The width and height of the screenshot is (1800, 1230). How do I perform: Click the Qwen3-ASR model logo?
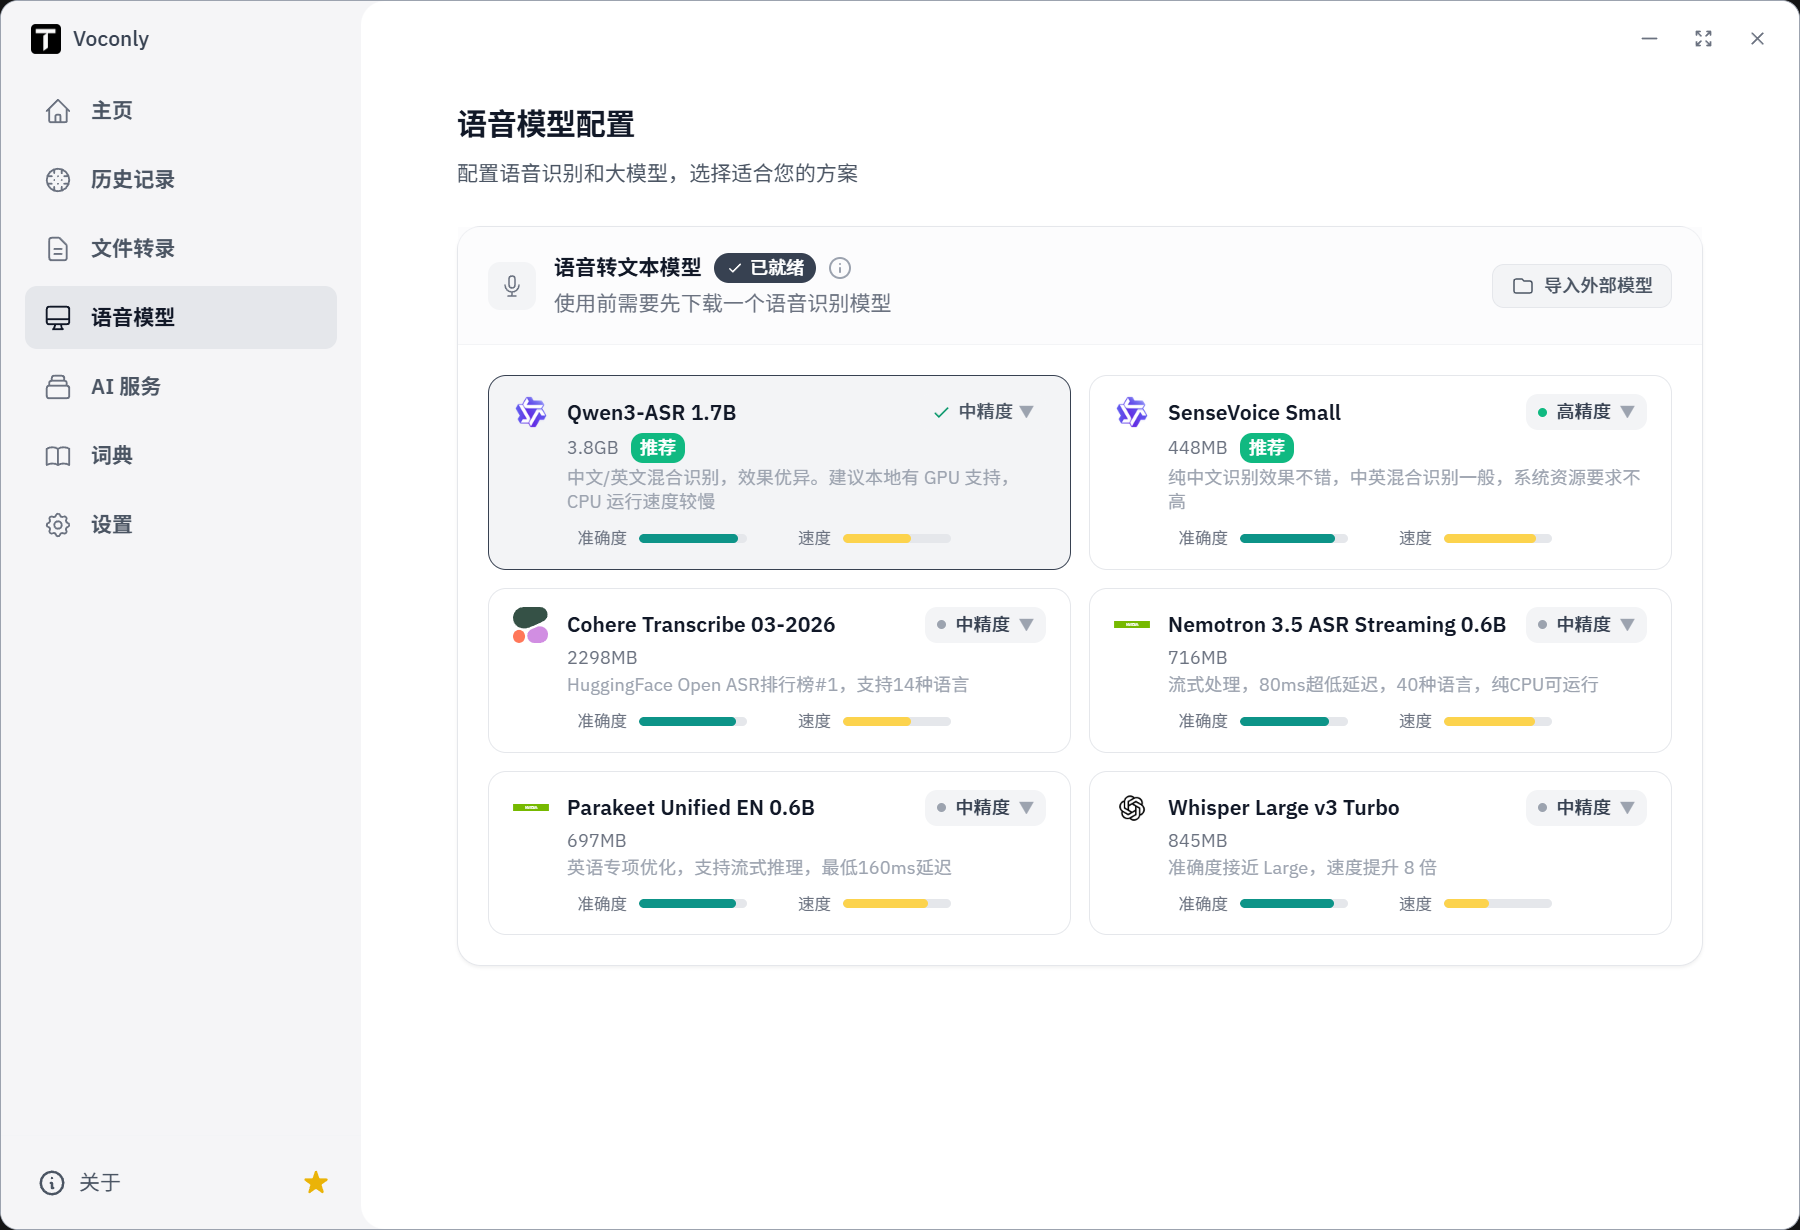point(531,412)
